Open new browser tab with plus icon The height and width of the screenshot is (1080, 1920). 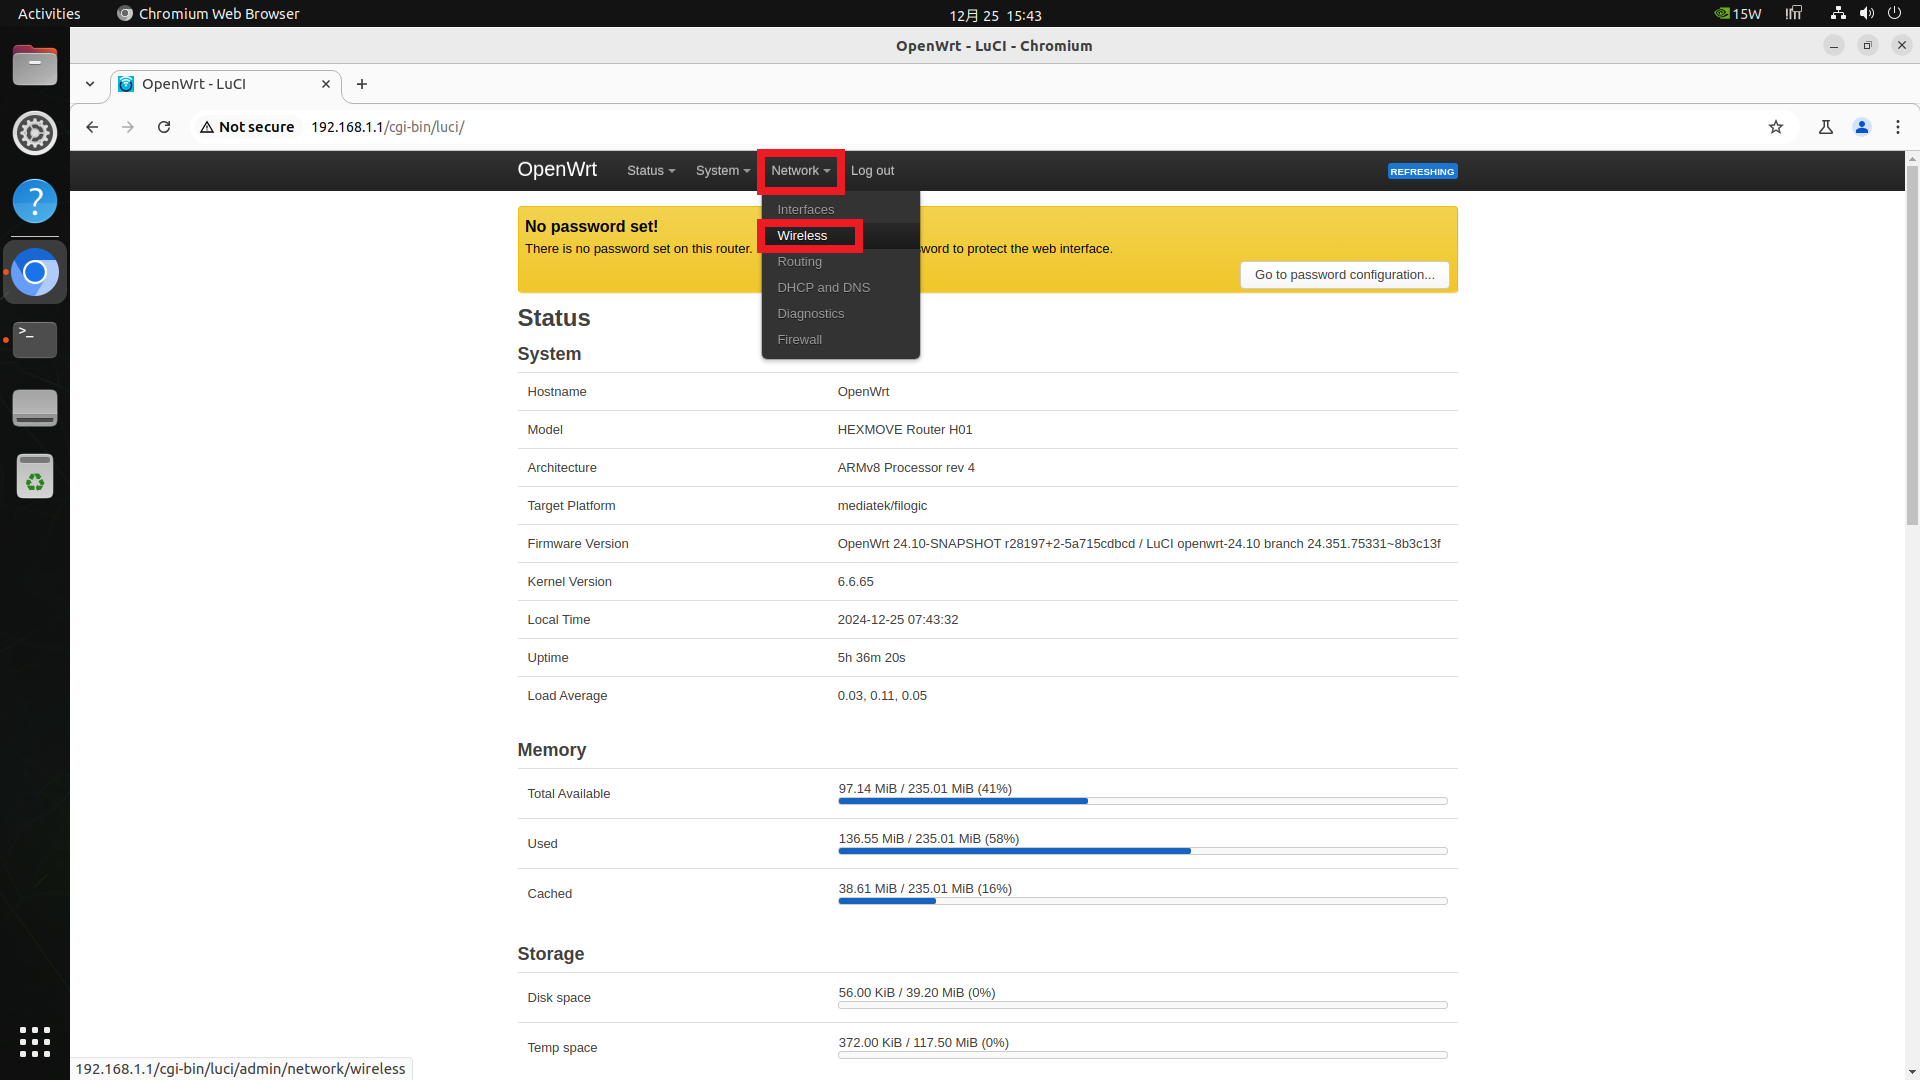362,84
